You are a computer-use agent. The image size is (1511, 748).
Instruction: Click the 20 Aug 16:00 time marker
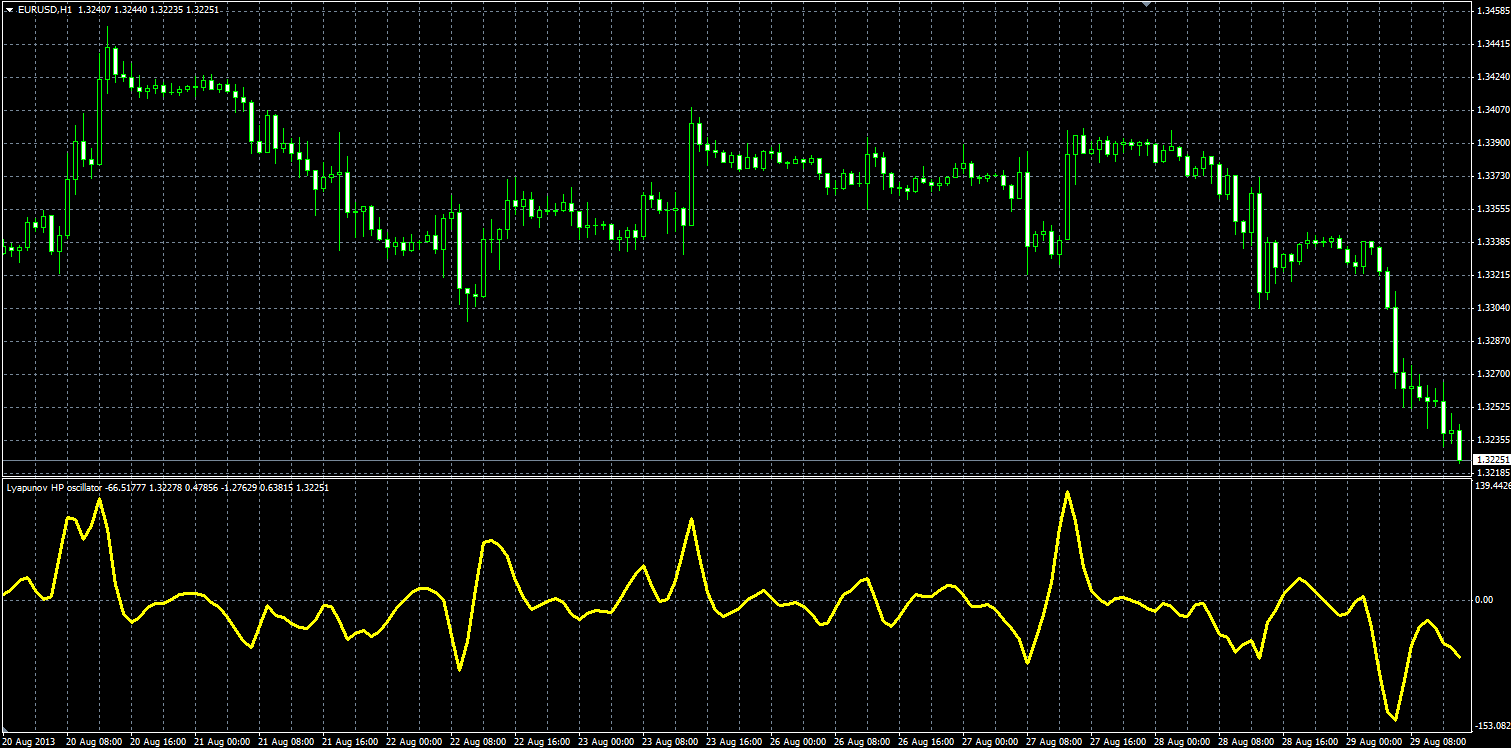[x=159, y=741]
